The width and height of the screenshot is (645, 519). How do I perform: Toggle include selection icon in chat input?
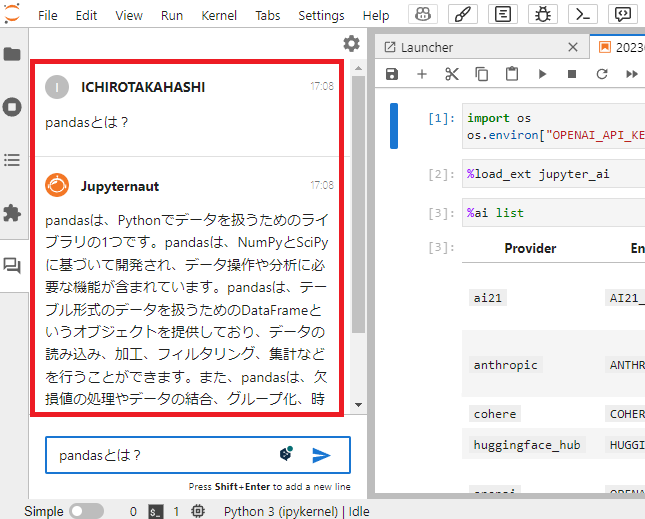286,454
